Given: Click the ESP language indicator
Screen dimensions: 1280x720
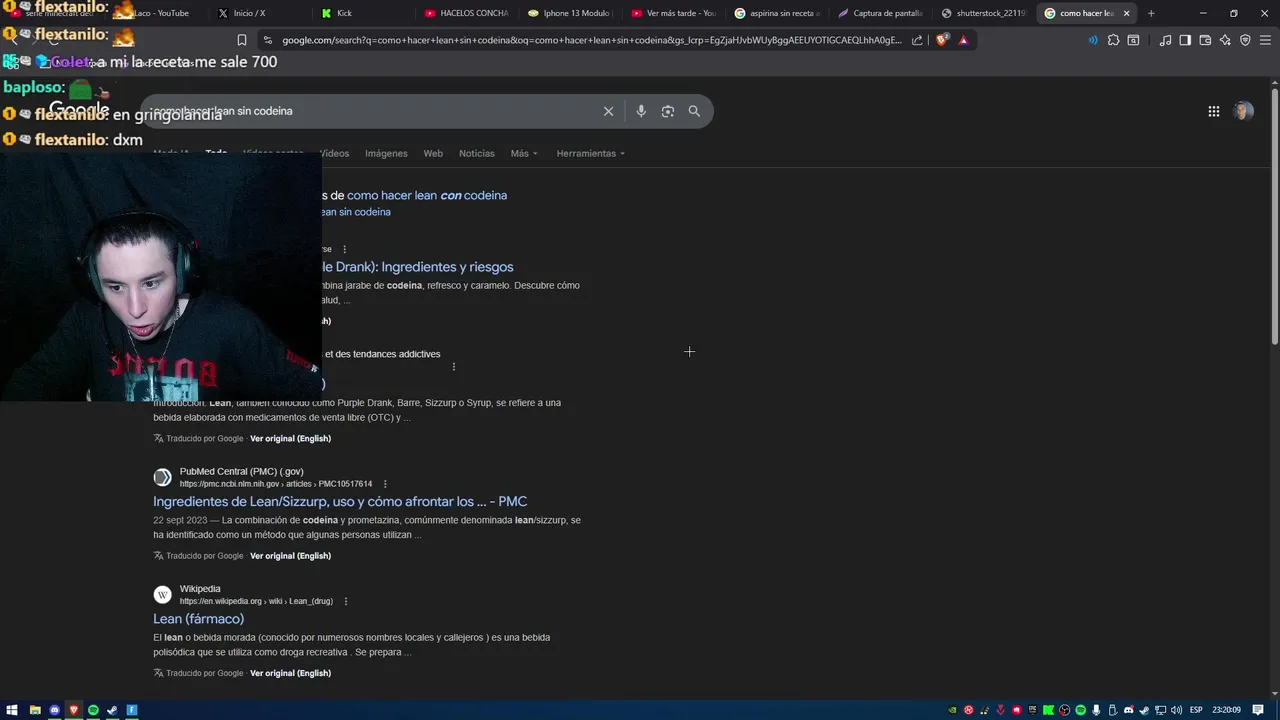Looking at the screenshot, I should pos(1196,710).
